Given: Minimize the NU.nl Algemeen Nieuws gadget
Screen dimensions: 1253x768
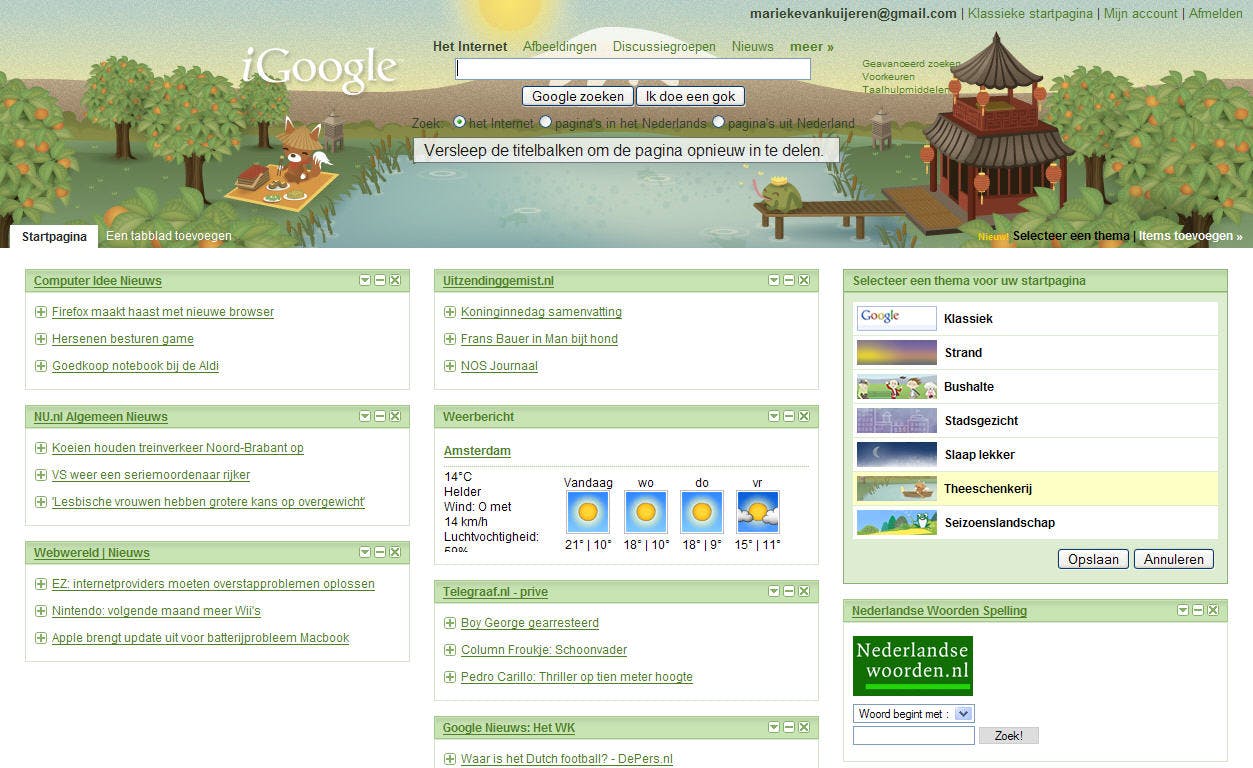Looking at the screenshot, I should pos(380,416).
